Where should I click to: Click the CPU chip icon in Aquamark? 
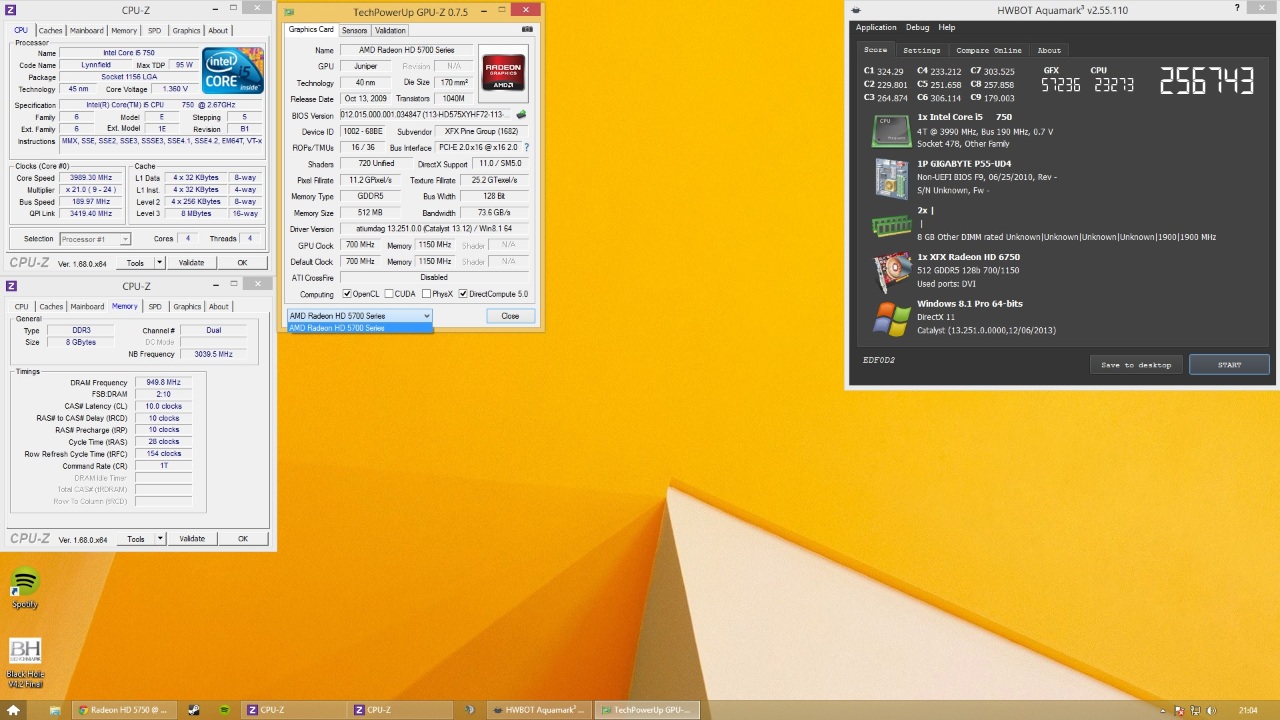point(890,131)
